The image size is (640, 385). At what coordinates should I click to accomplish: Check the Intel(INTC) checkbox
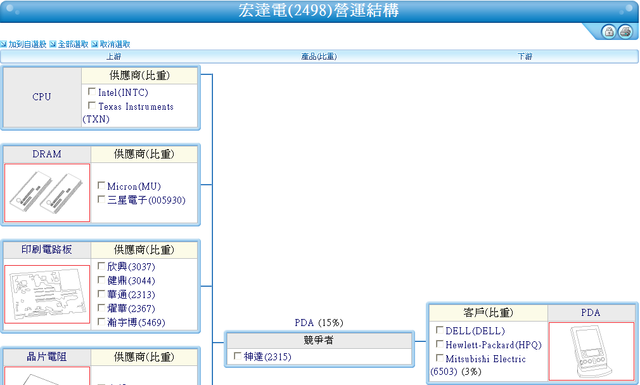click(92, 91)
